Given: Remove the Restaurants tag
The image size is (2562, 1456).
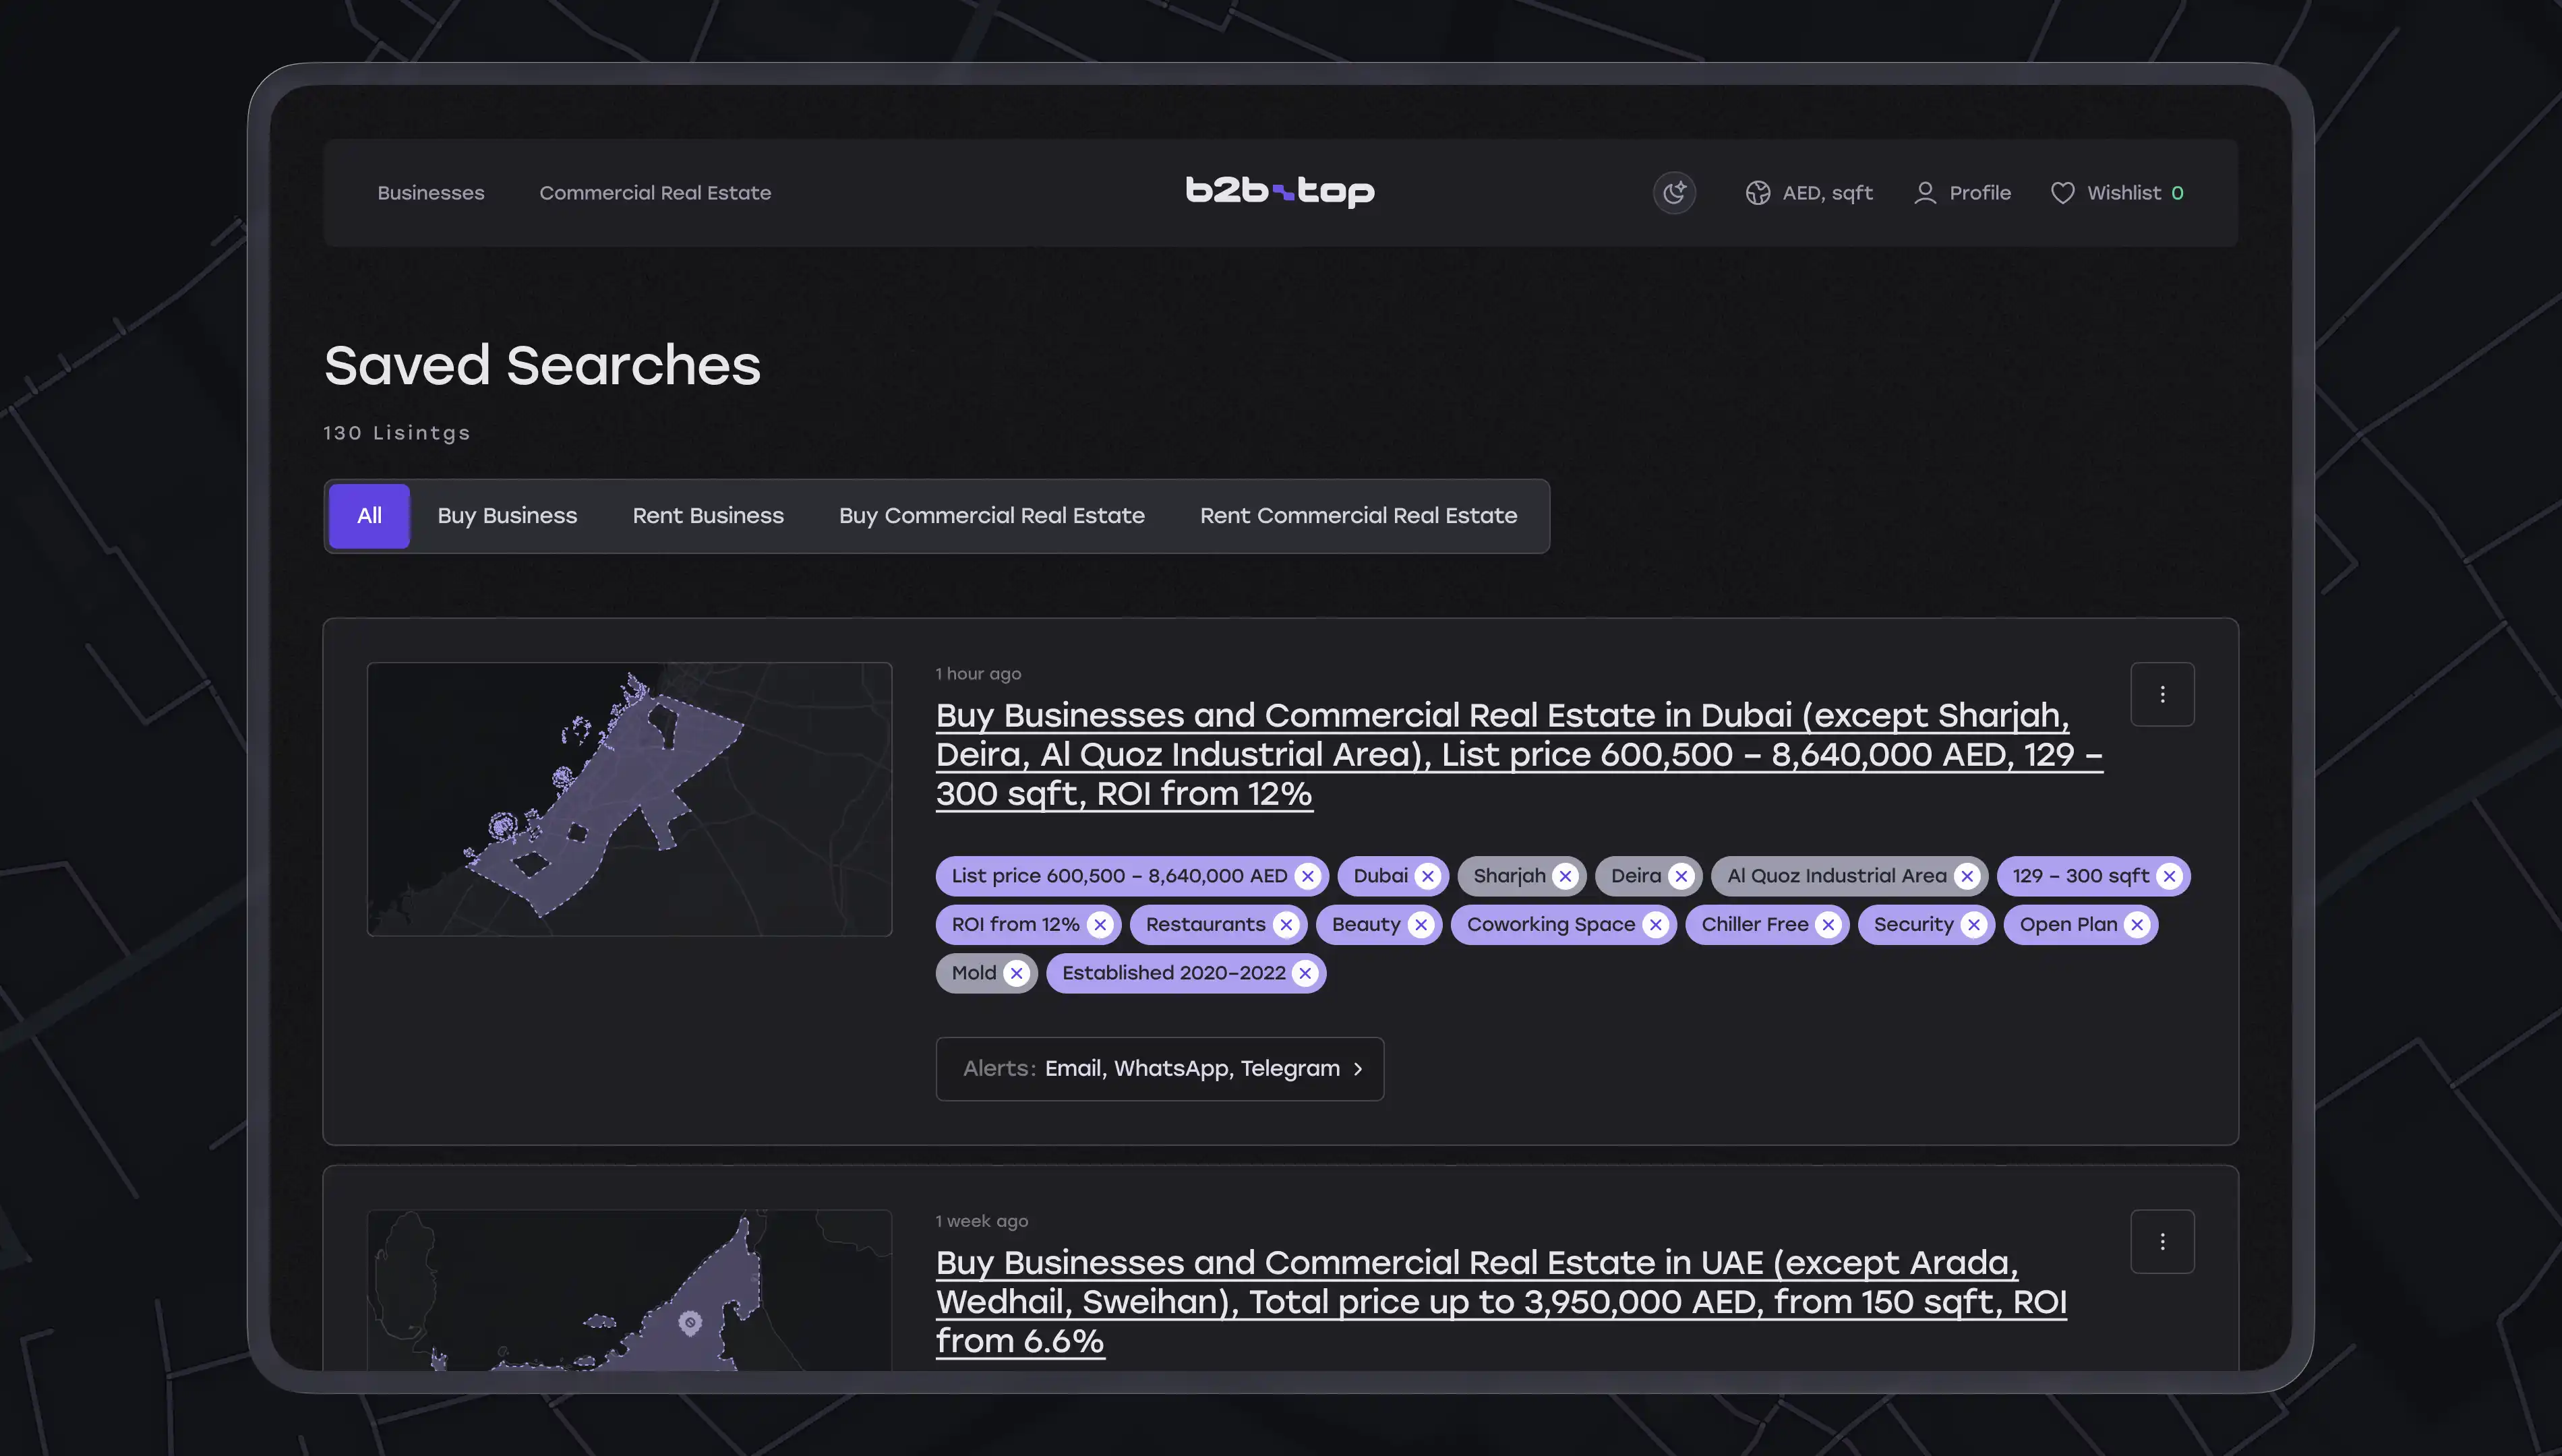Looking at the screenshot, I should coord(1286,925).
